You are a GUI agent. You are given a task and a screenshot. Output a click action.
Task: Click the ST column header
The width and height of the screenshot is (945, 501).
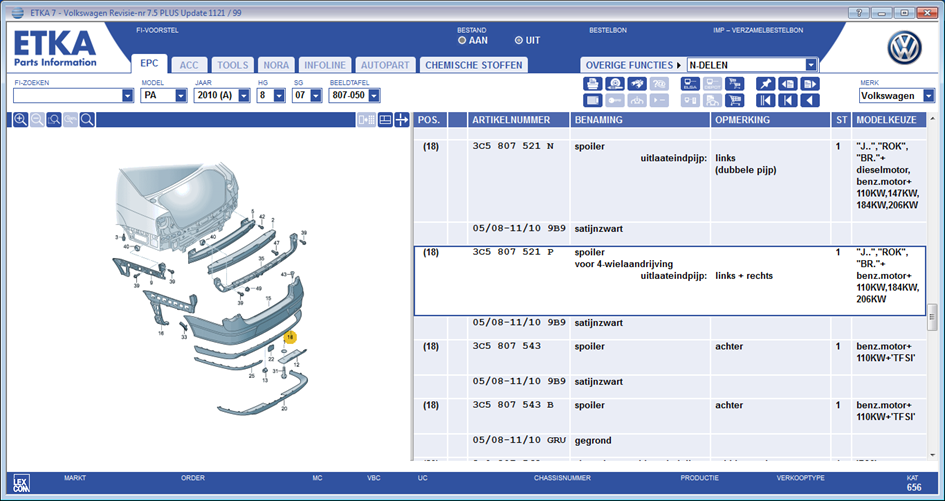(841, 120)
